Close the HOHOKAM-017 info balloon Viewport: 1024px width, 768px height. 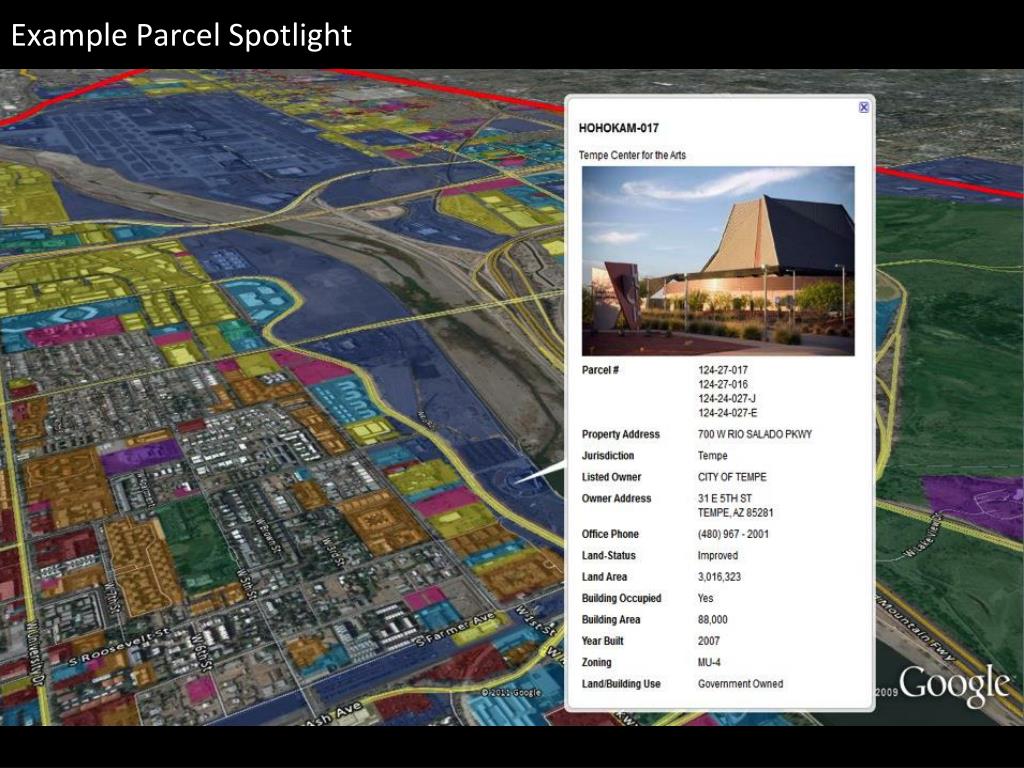pyautogui.click(x=863, y=107)
